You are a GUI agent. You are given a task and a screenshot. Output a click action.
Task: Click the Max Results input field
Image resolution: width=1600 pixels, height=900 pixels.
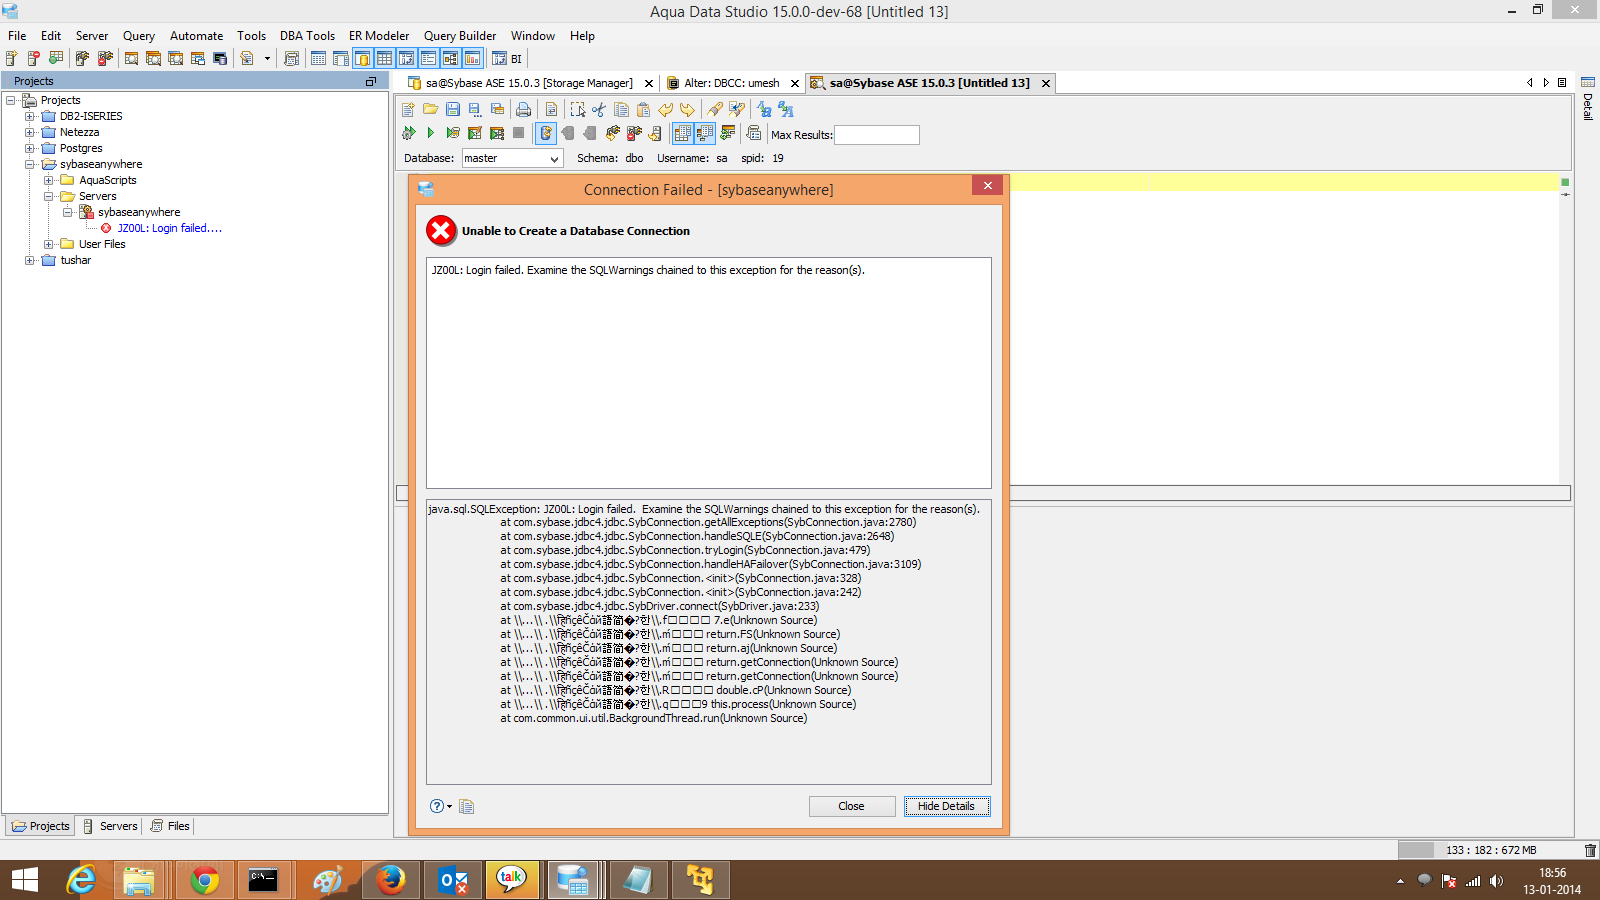[x=877, y=135]
